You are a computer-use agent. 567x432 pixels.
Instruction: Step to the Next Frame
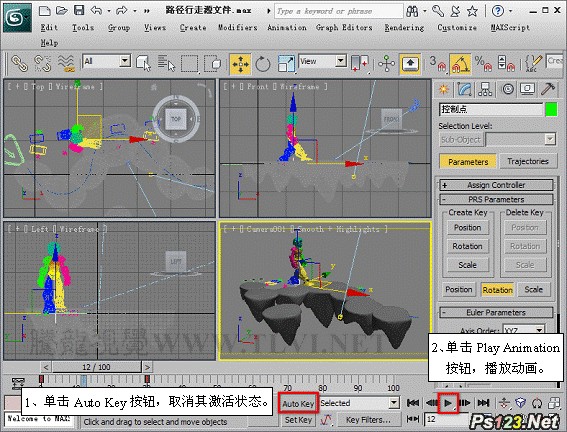[465, 403]
